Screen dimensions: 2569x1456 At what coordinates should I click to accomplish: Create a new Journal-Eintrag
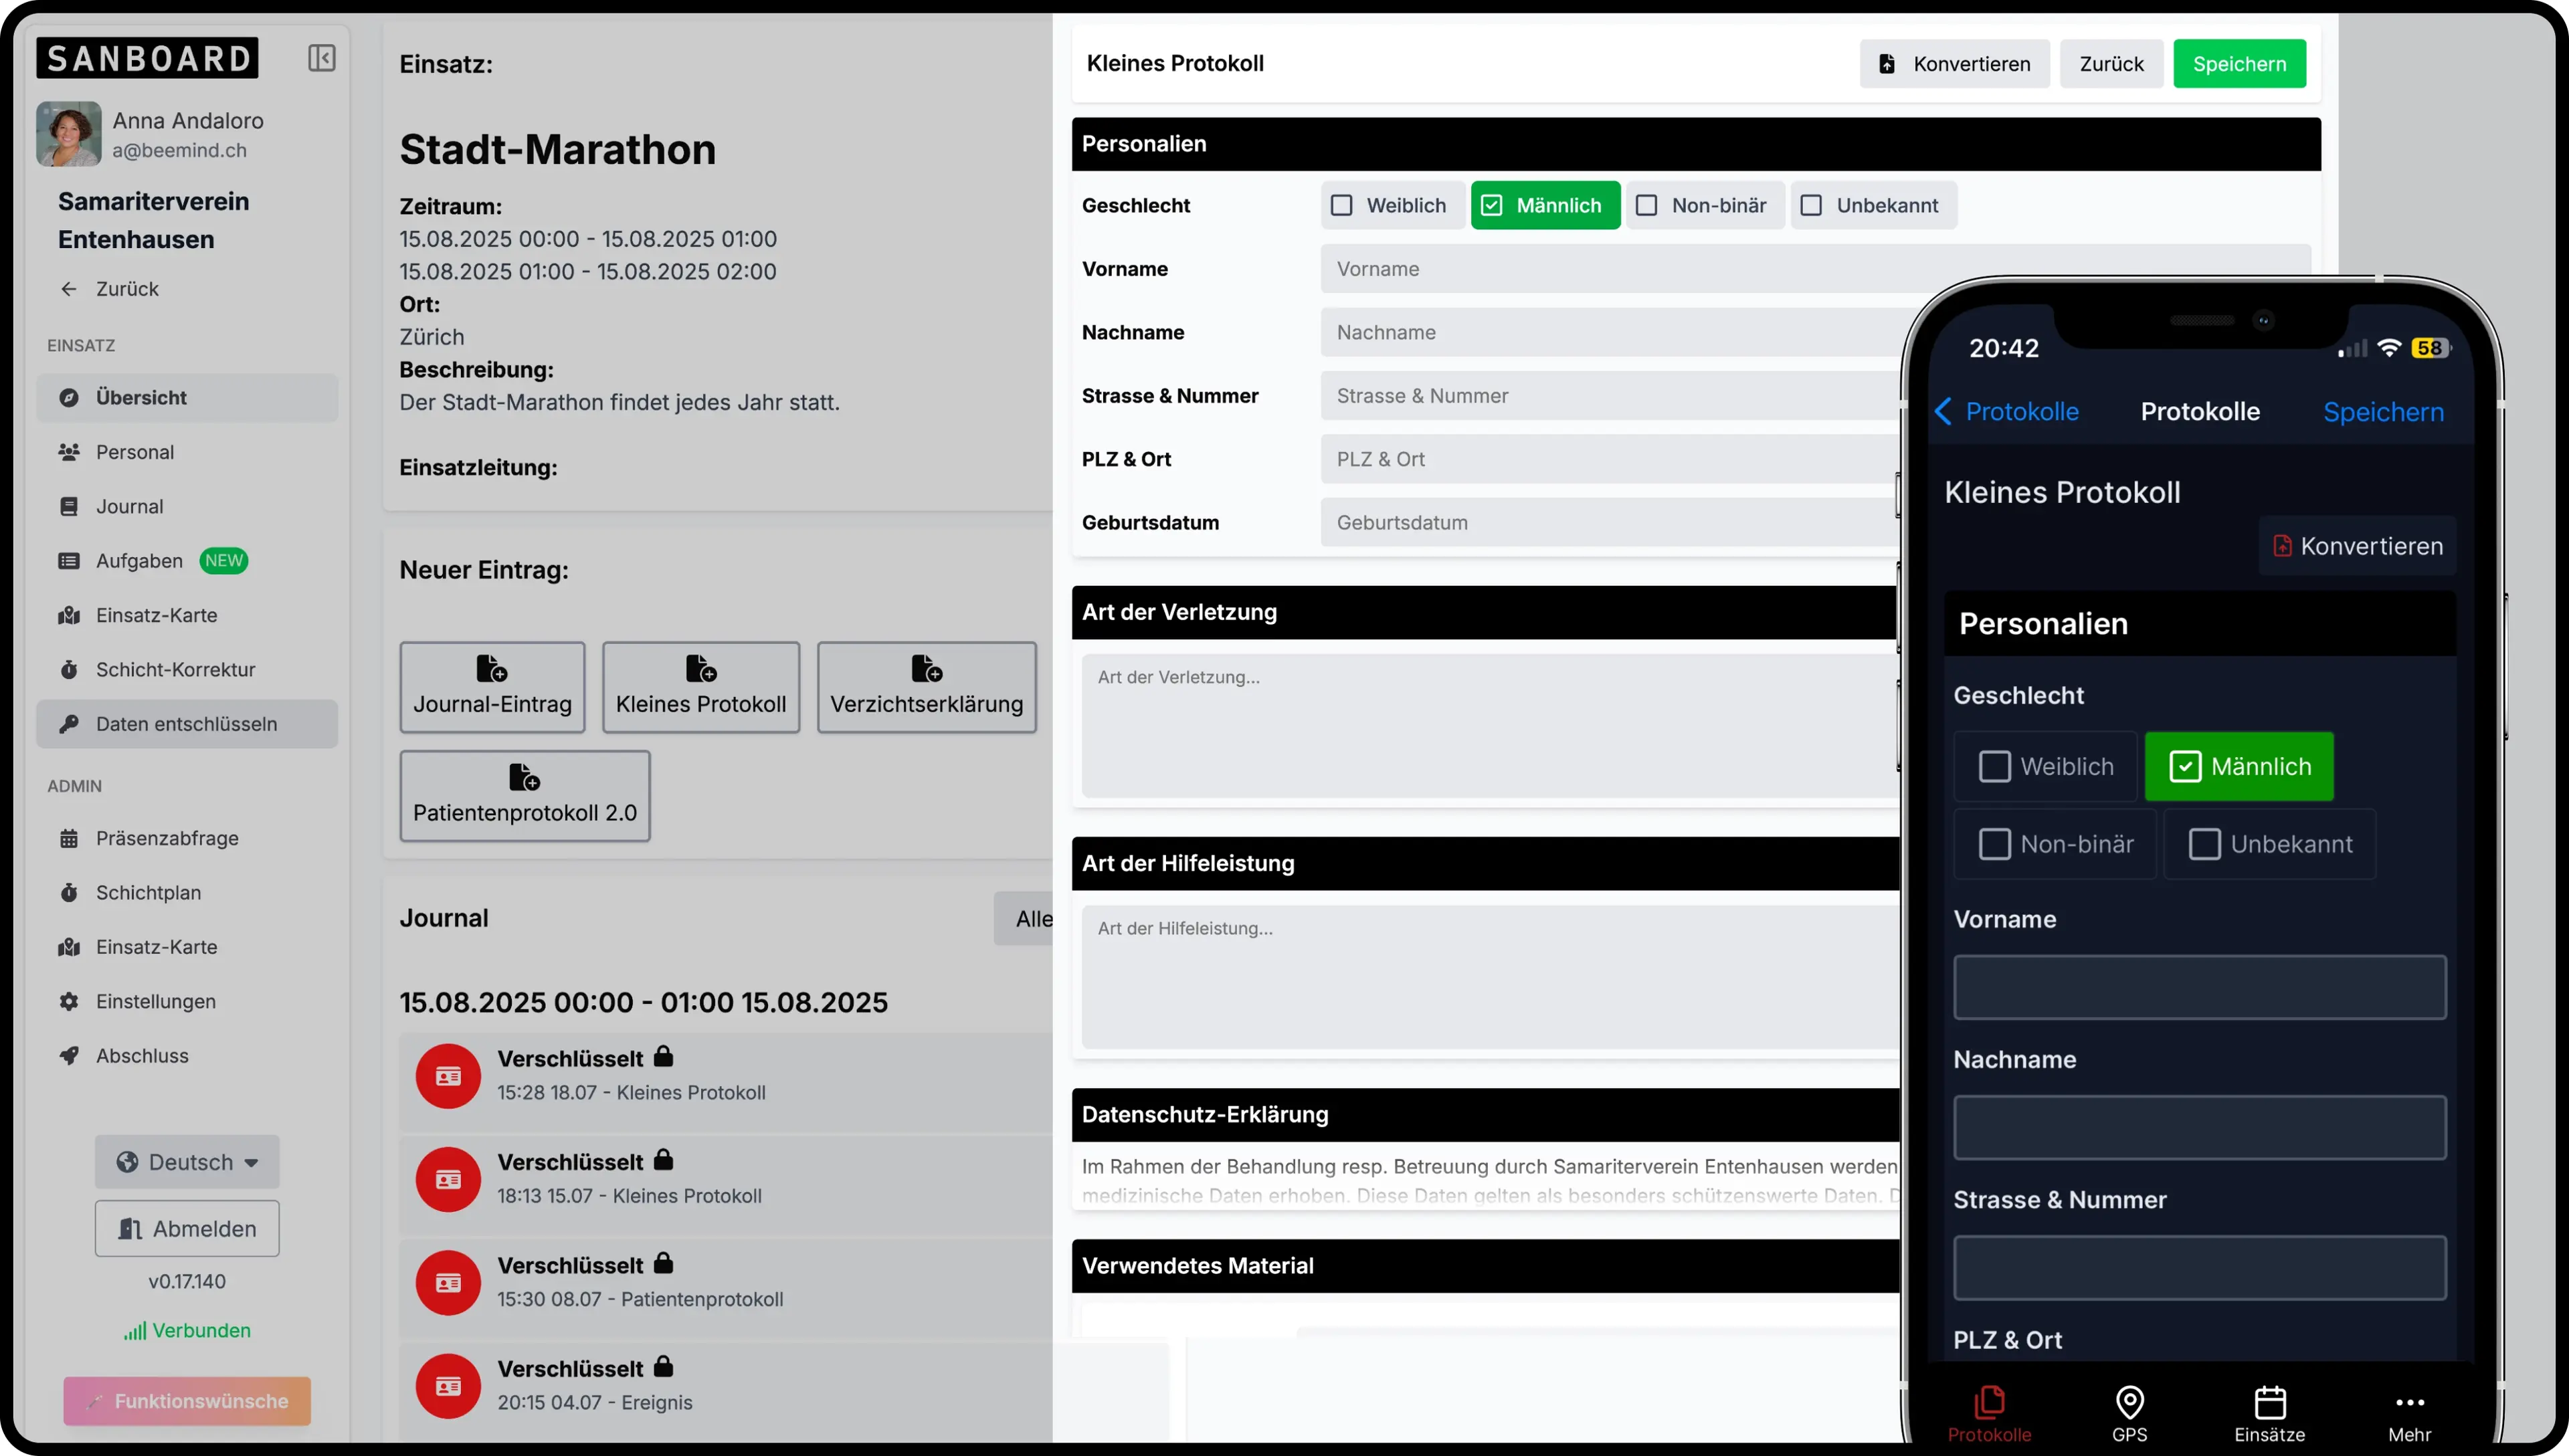(x=492, y=687)
